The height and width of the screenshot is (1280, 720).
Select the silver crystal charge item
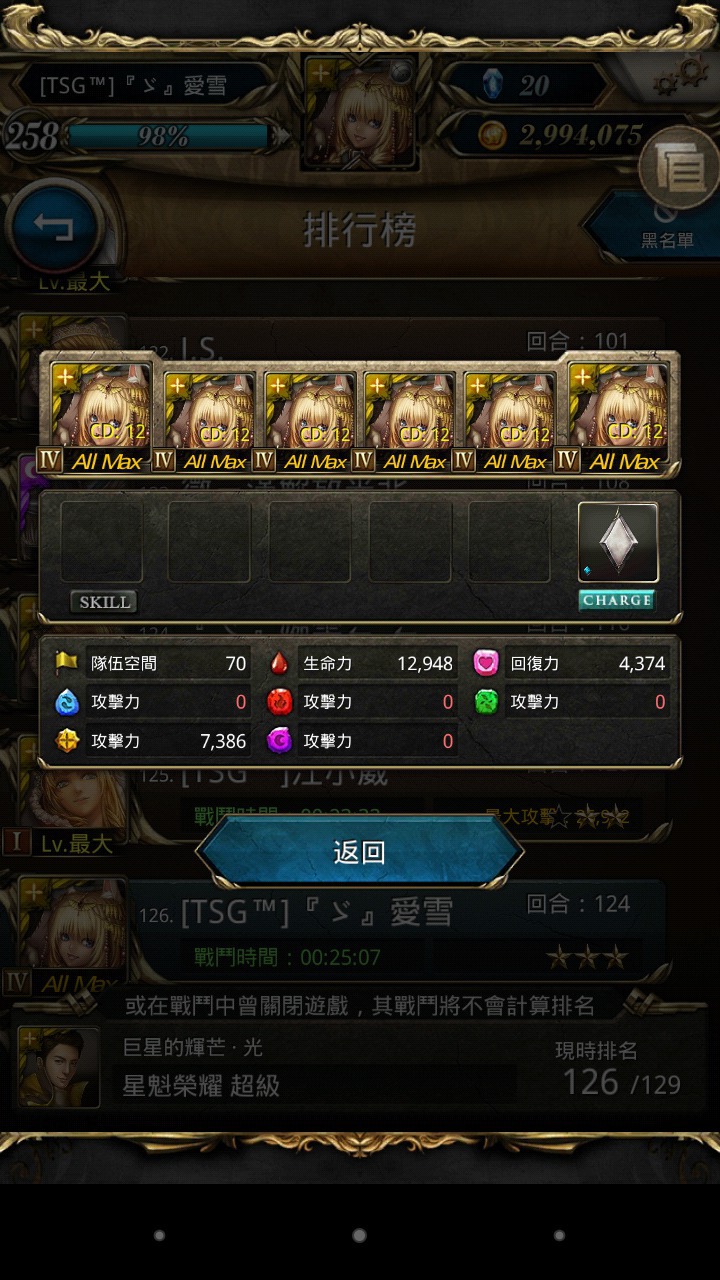[x=618, y=542]
